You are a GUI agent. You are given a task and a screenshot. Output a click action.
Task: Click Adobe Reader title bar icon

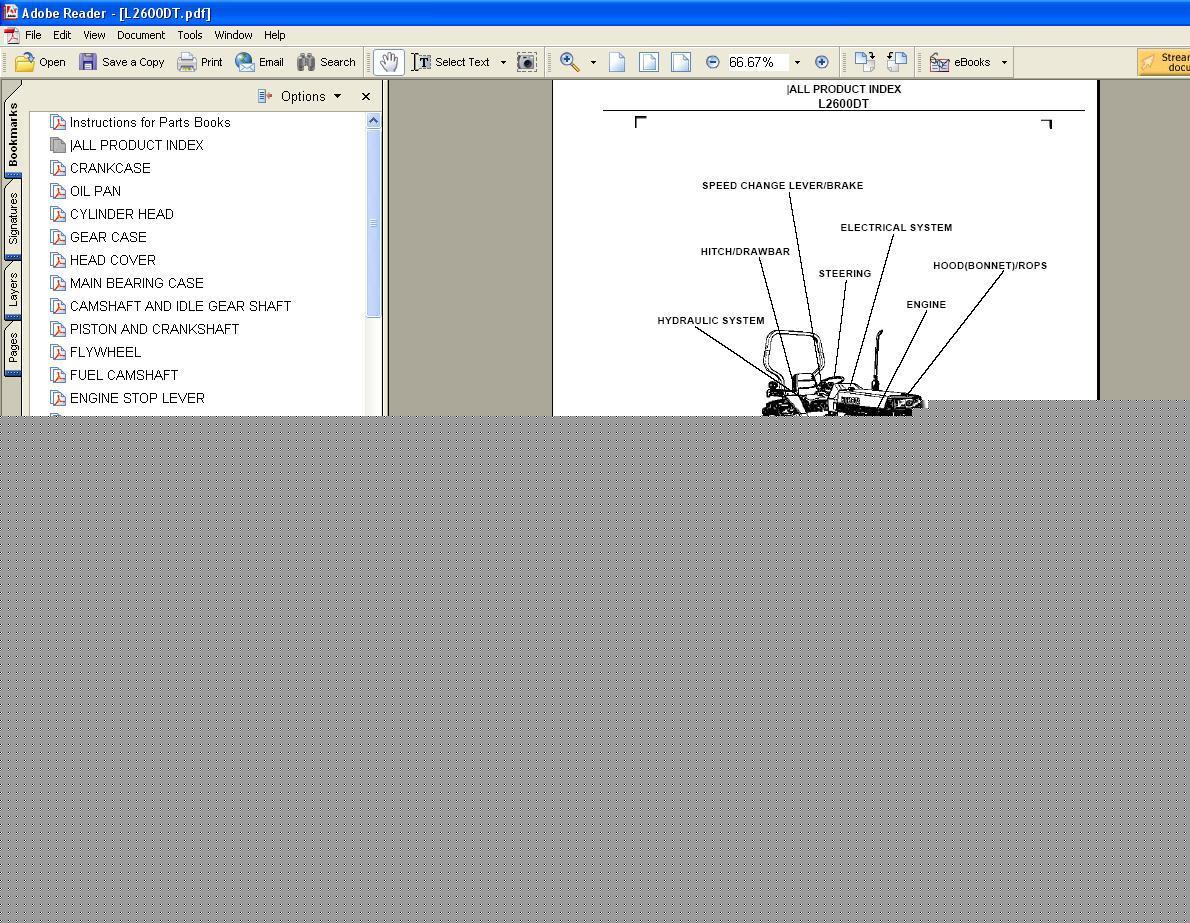(11, 12)
